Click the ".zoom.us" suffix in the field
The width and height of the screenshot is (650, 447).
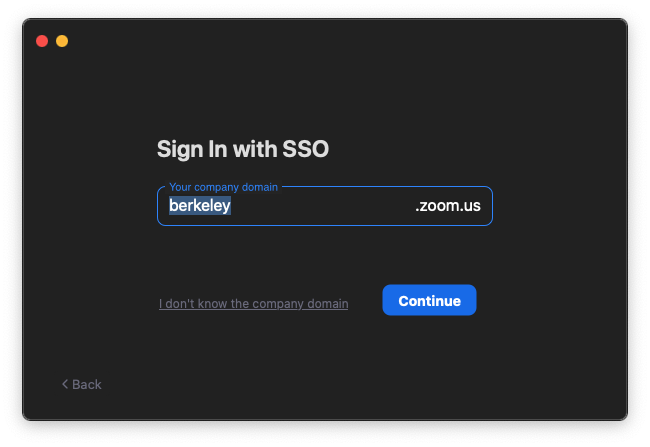(448, 206)
